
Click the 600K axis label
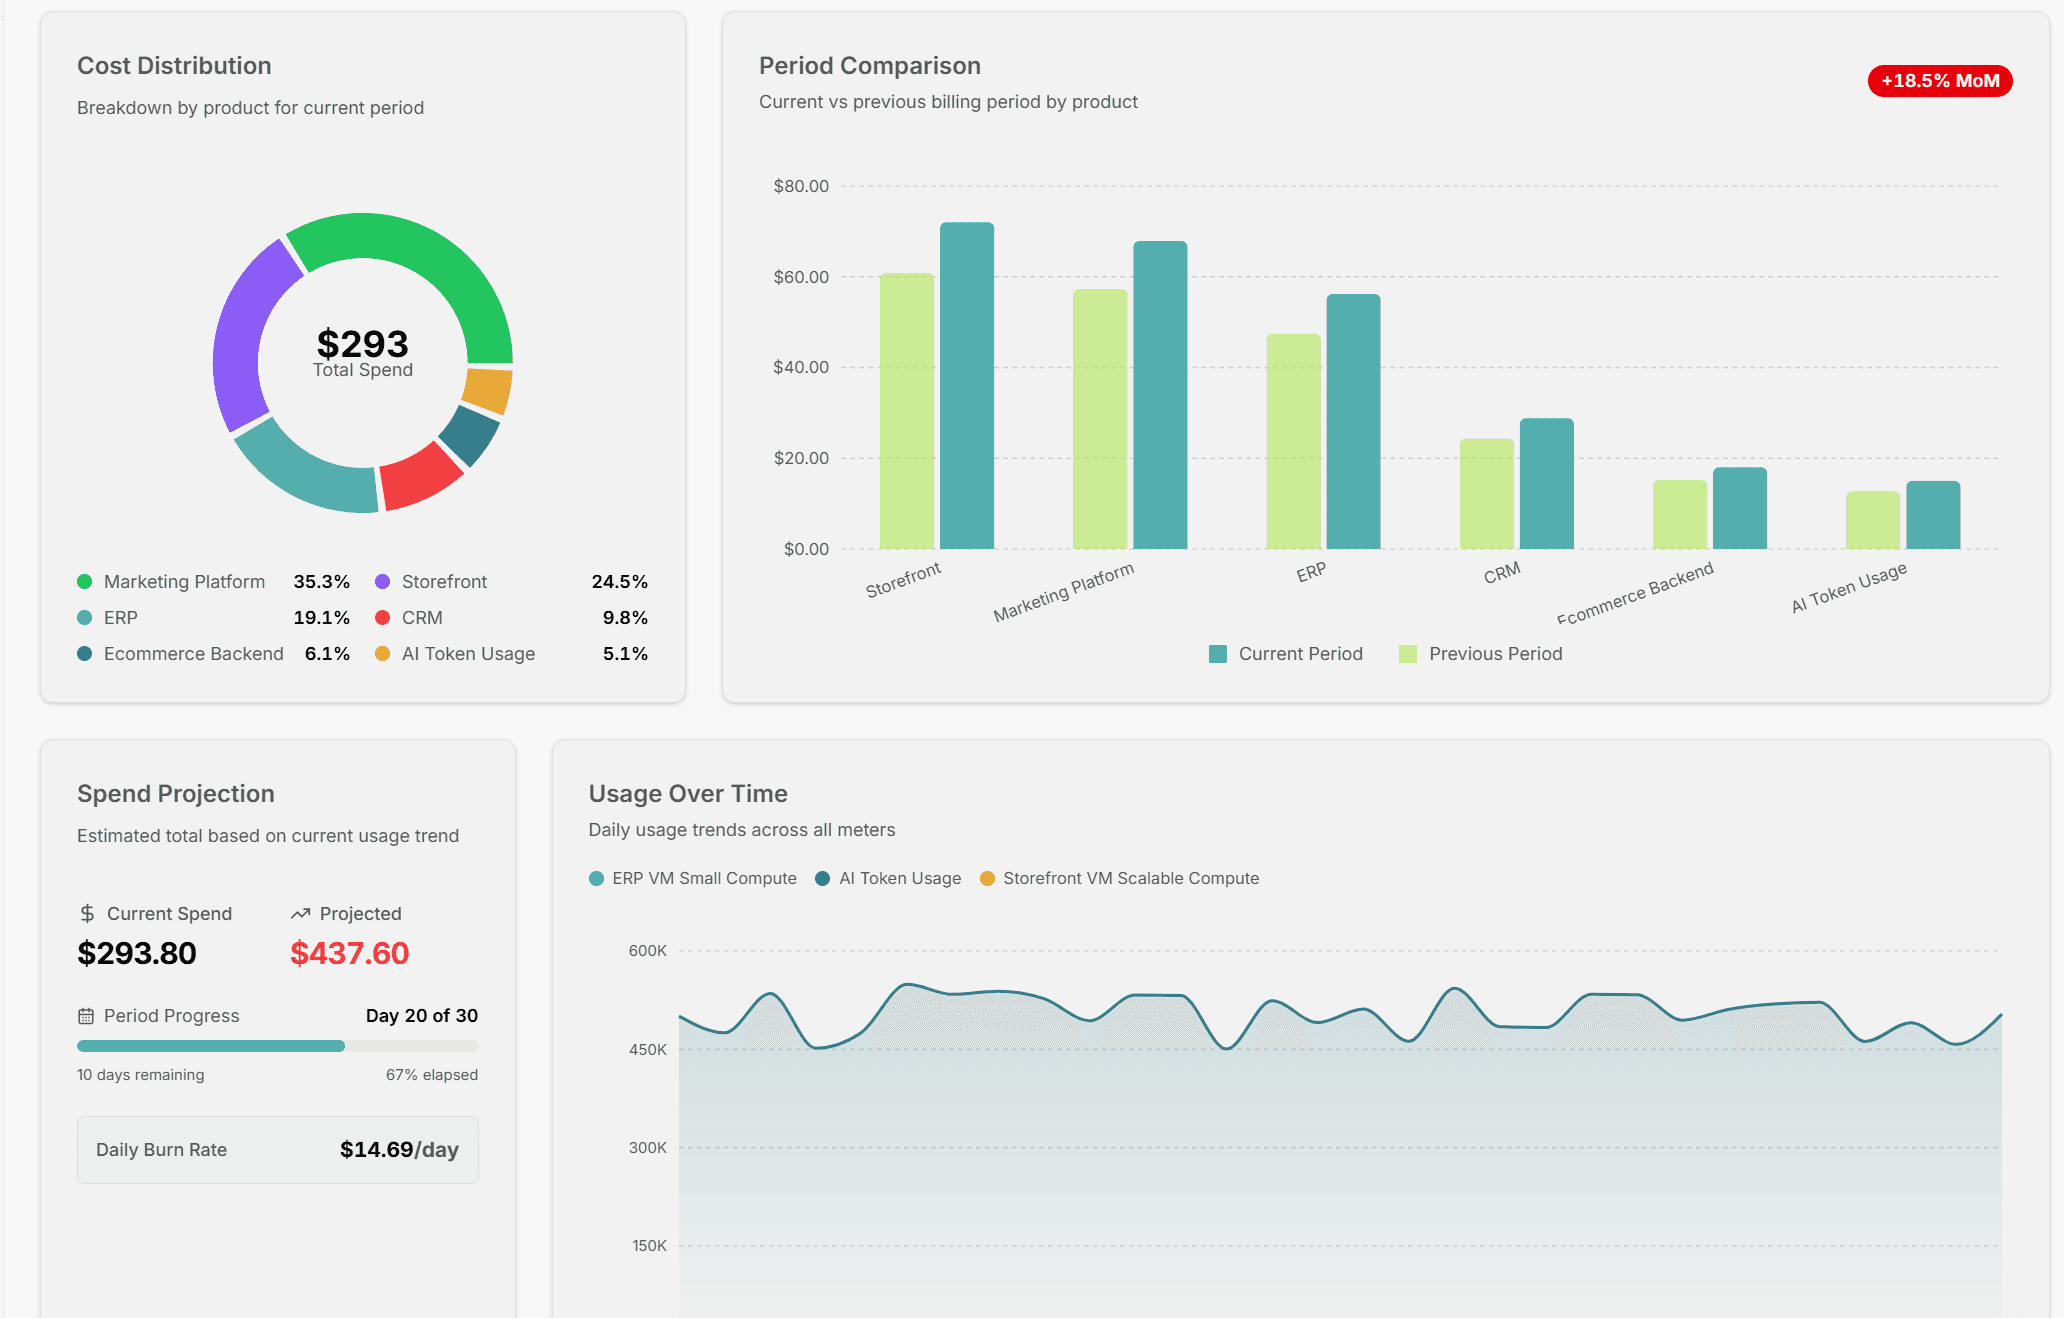point(647,951)
